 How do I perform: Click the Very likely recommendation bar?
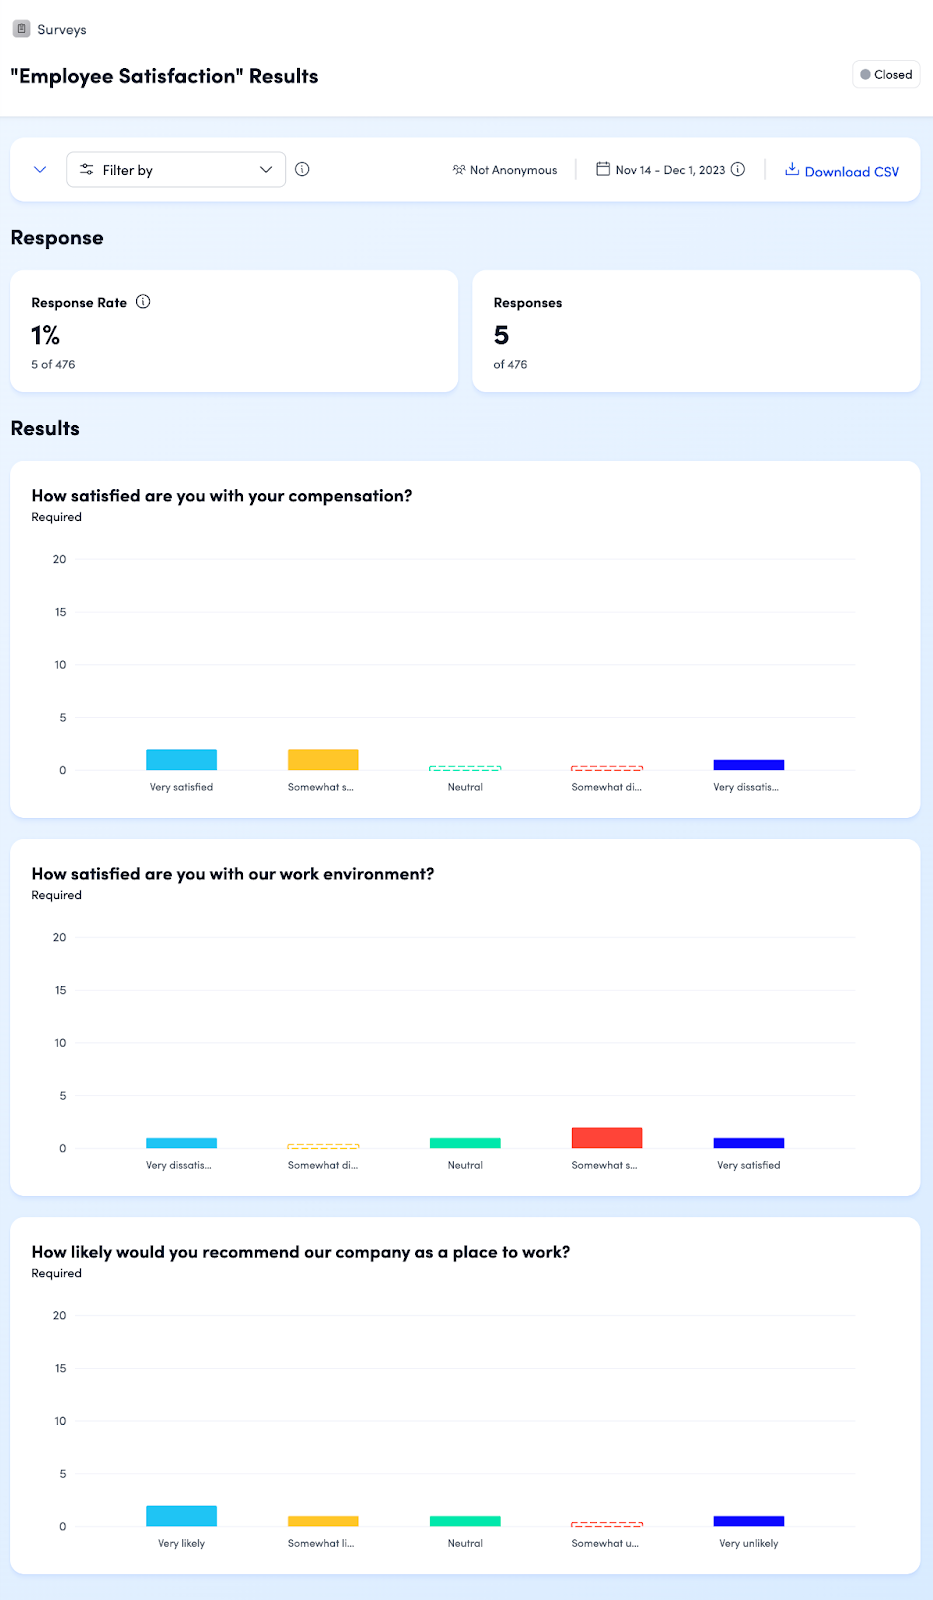coord(181,1516)
